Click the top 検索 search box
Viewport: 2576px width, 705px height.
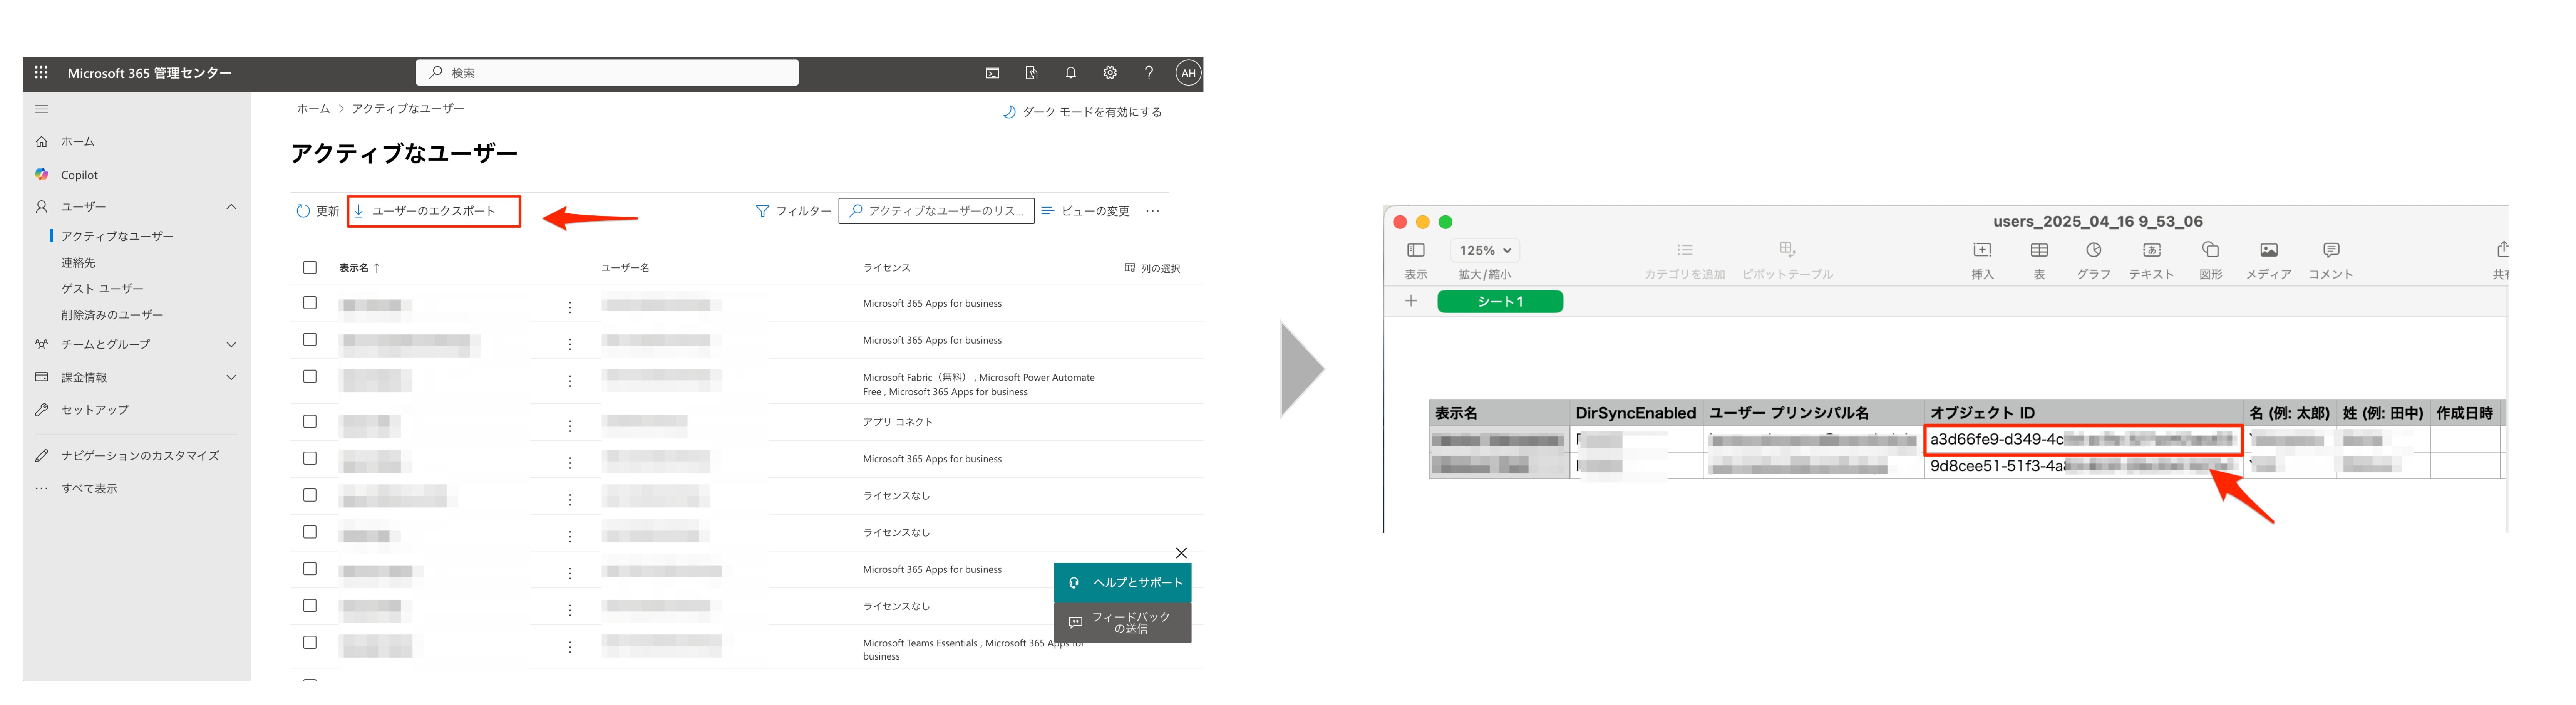pos(607,73)
